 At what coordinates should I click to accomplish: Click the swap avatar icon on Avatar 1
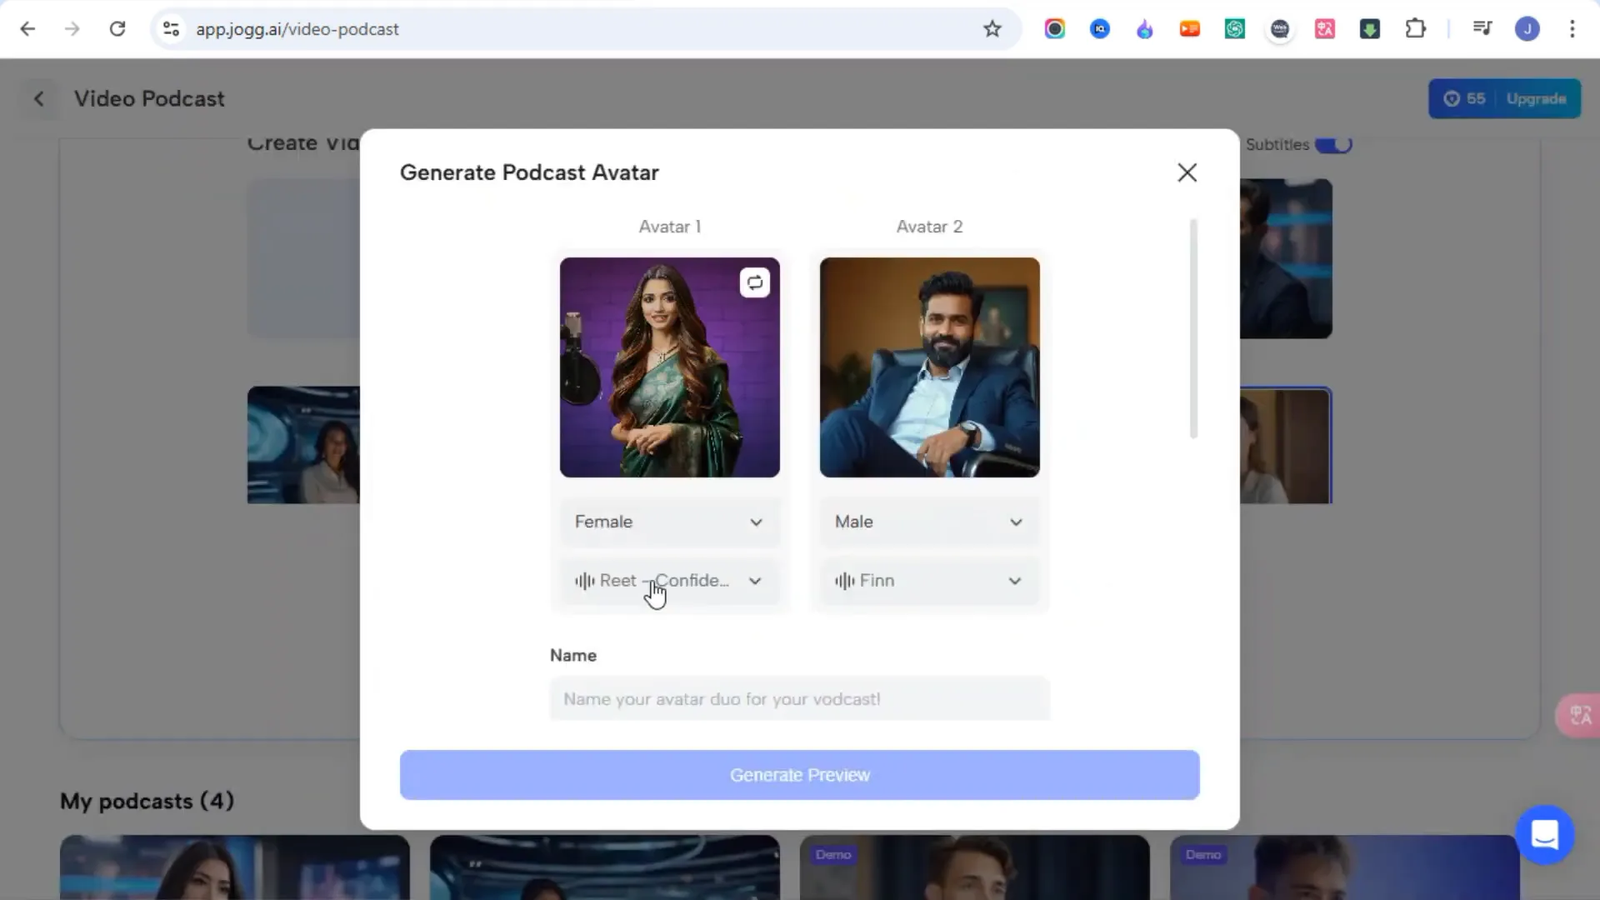(x=755, y=283)
